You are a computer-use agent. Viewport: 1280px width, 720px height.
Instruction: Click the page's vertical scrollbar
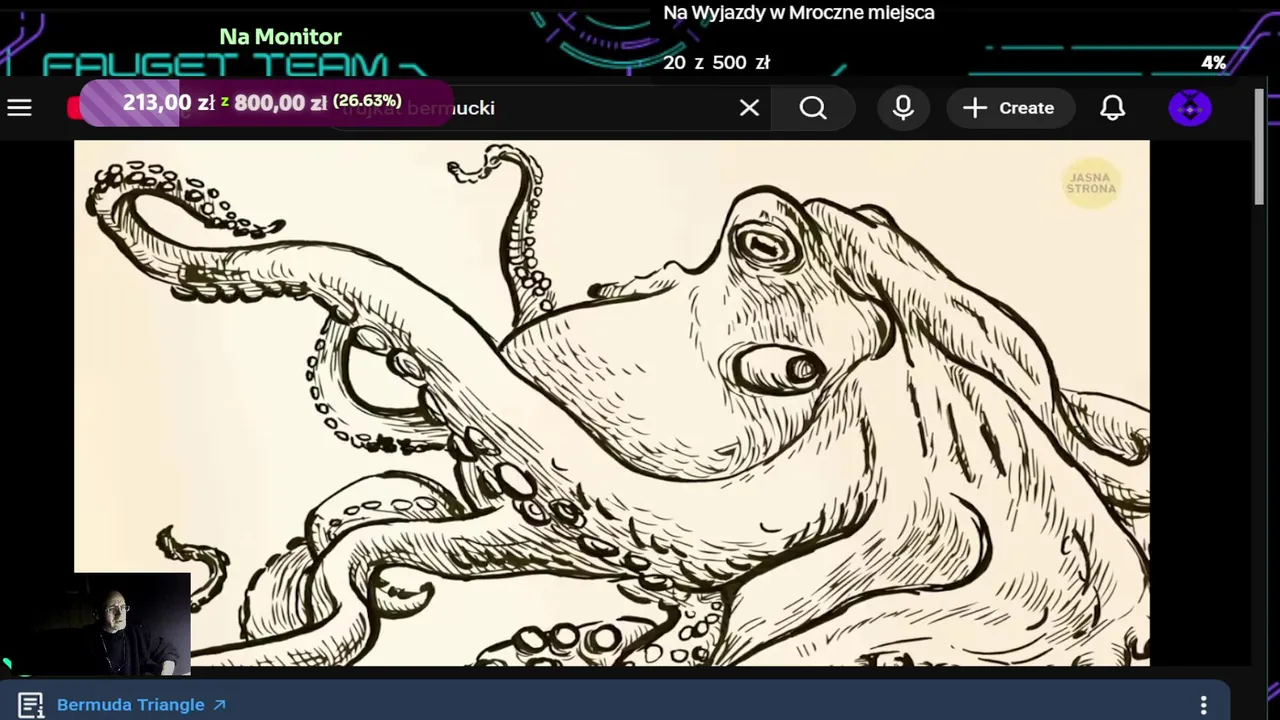coord(1258,148)
